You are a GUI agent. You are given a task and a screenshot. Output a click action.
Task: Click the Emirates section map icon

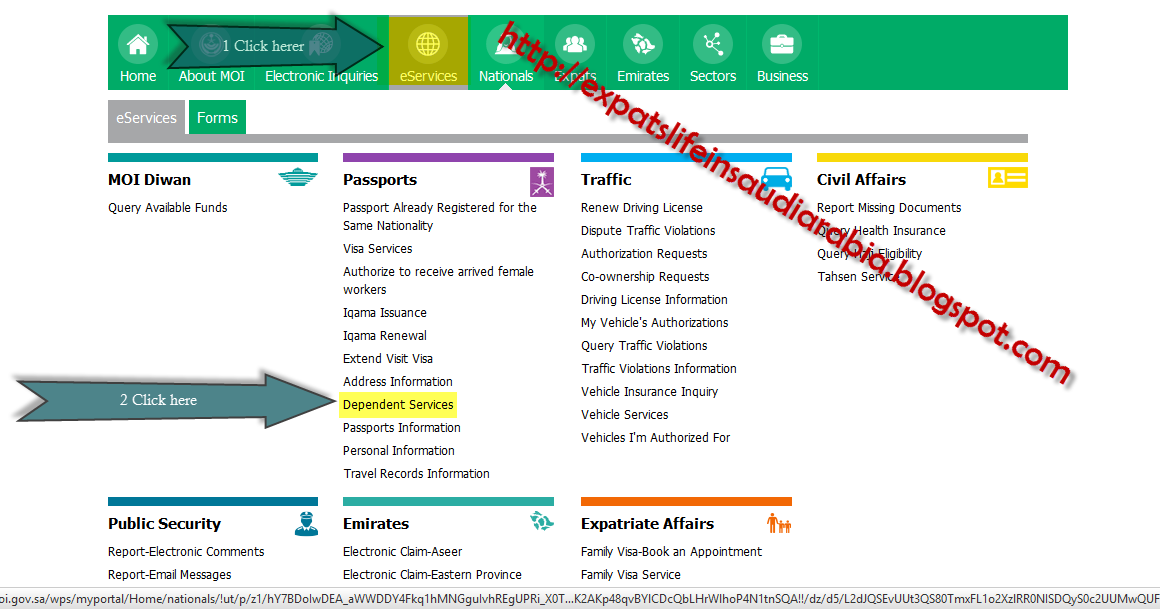click(542, 521)
